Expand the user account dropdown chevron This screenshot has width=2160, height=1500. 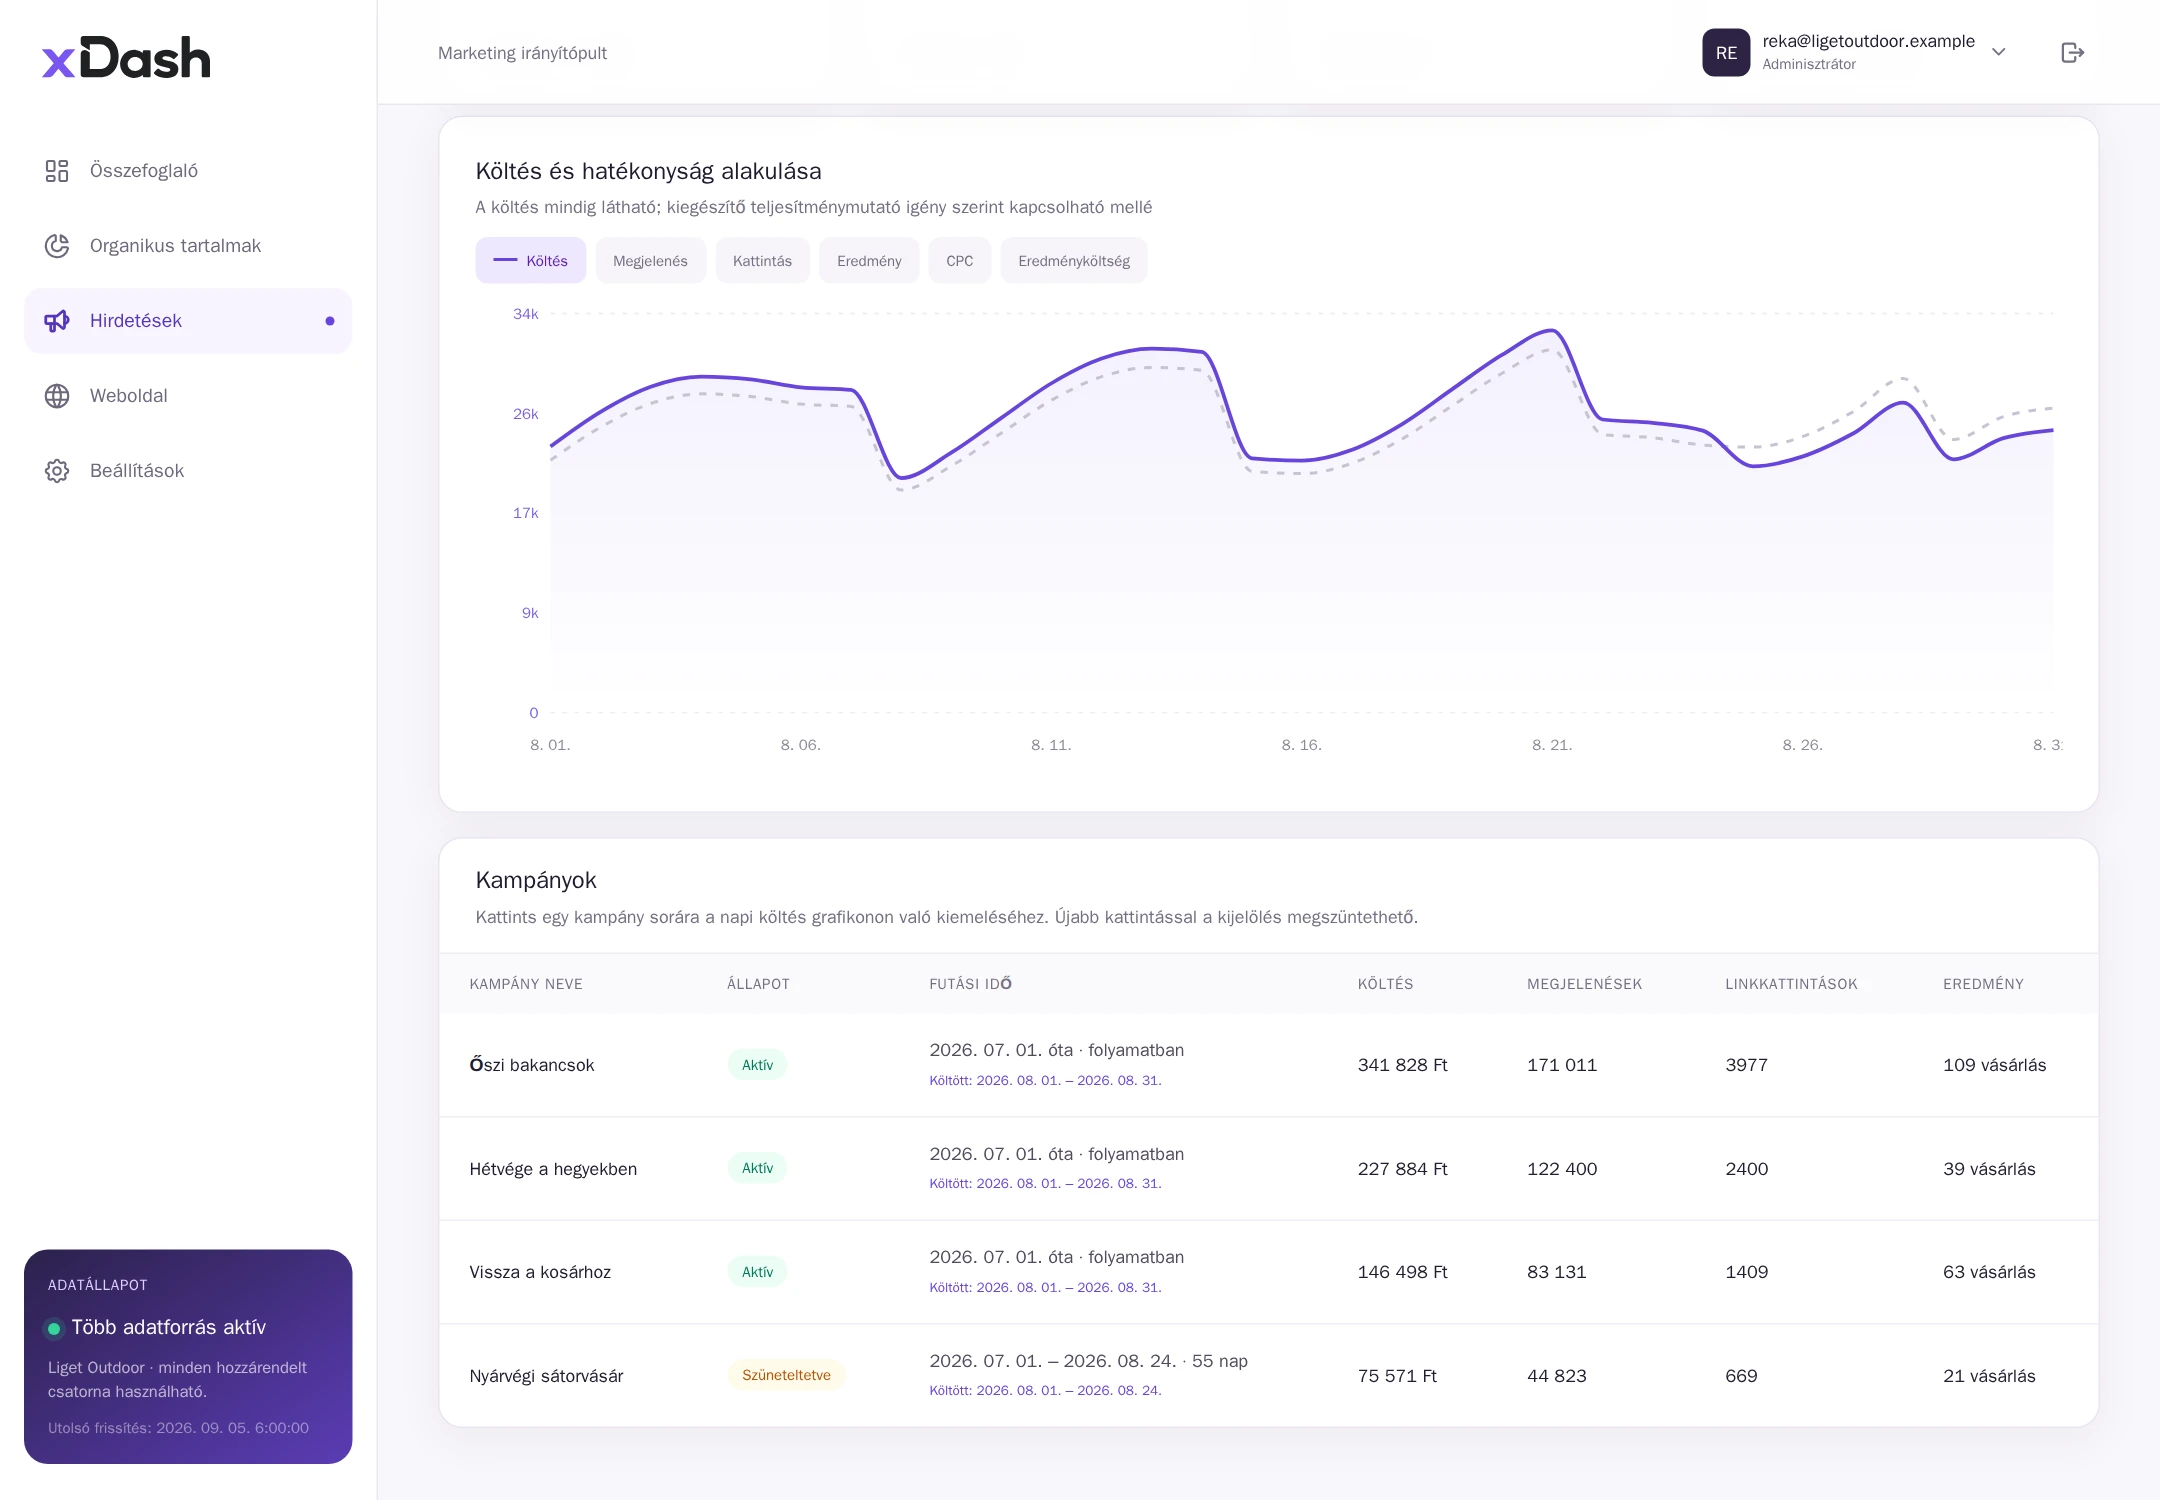tap(1999, 53)
